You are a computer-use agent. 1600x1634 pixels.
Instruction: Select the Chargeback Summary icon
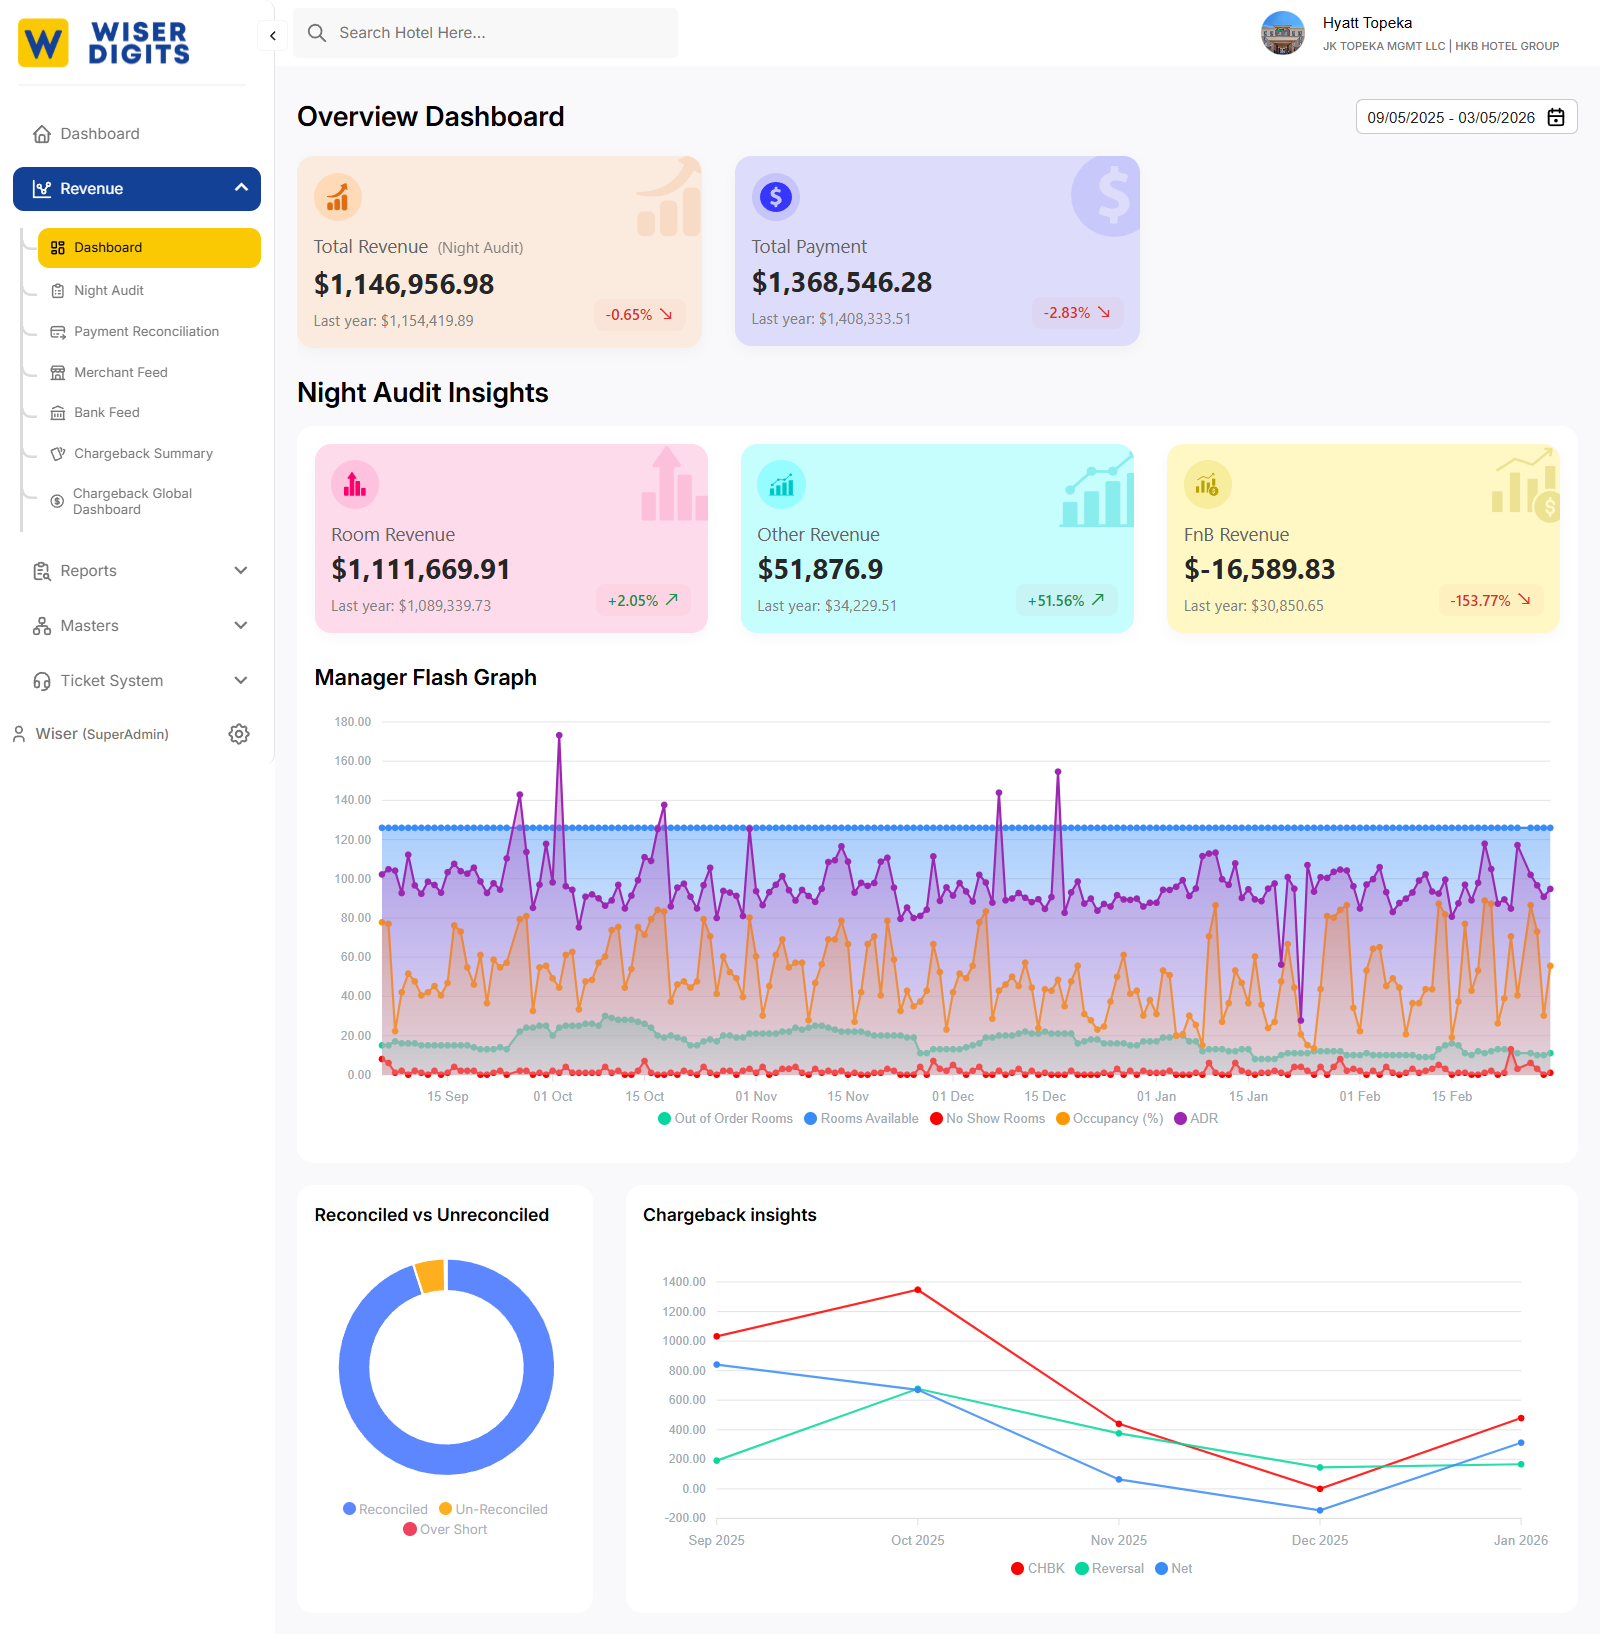[x=57, y=453]
